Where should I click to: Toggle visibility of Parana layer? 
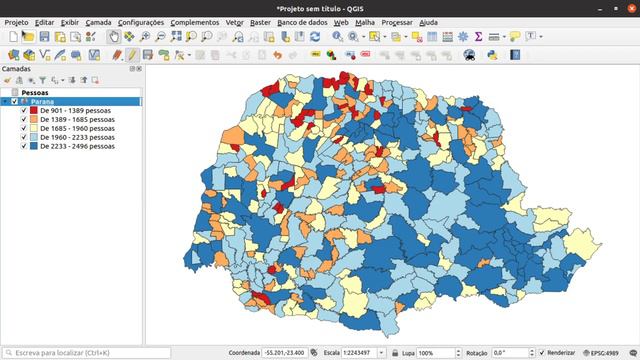15,102
